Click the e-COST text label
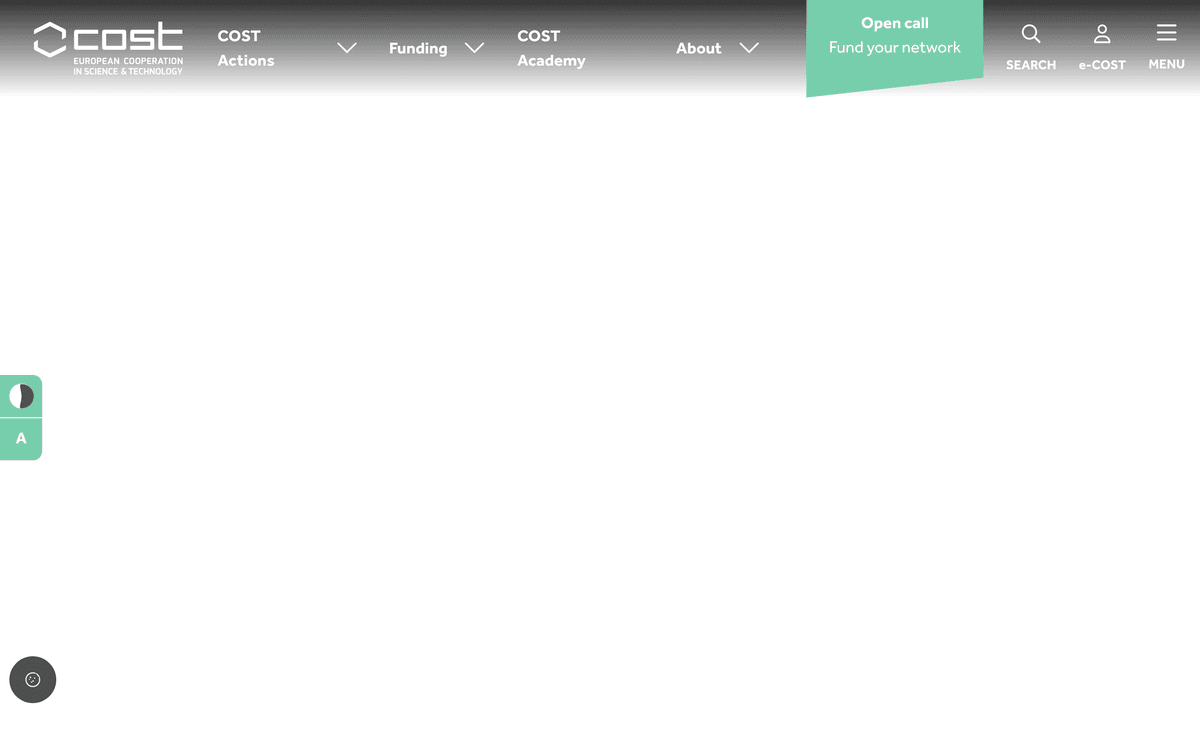1200x750 pixels. point(1102,65)
